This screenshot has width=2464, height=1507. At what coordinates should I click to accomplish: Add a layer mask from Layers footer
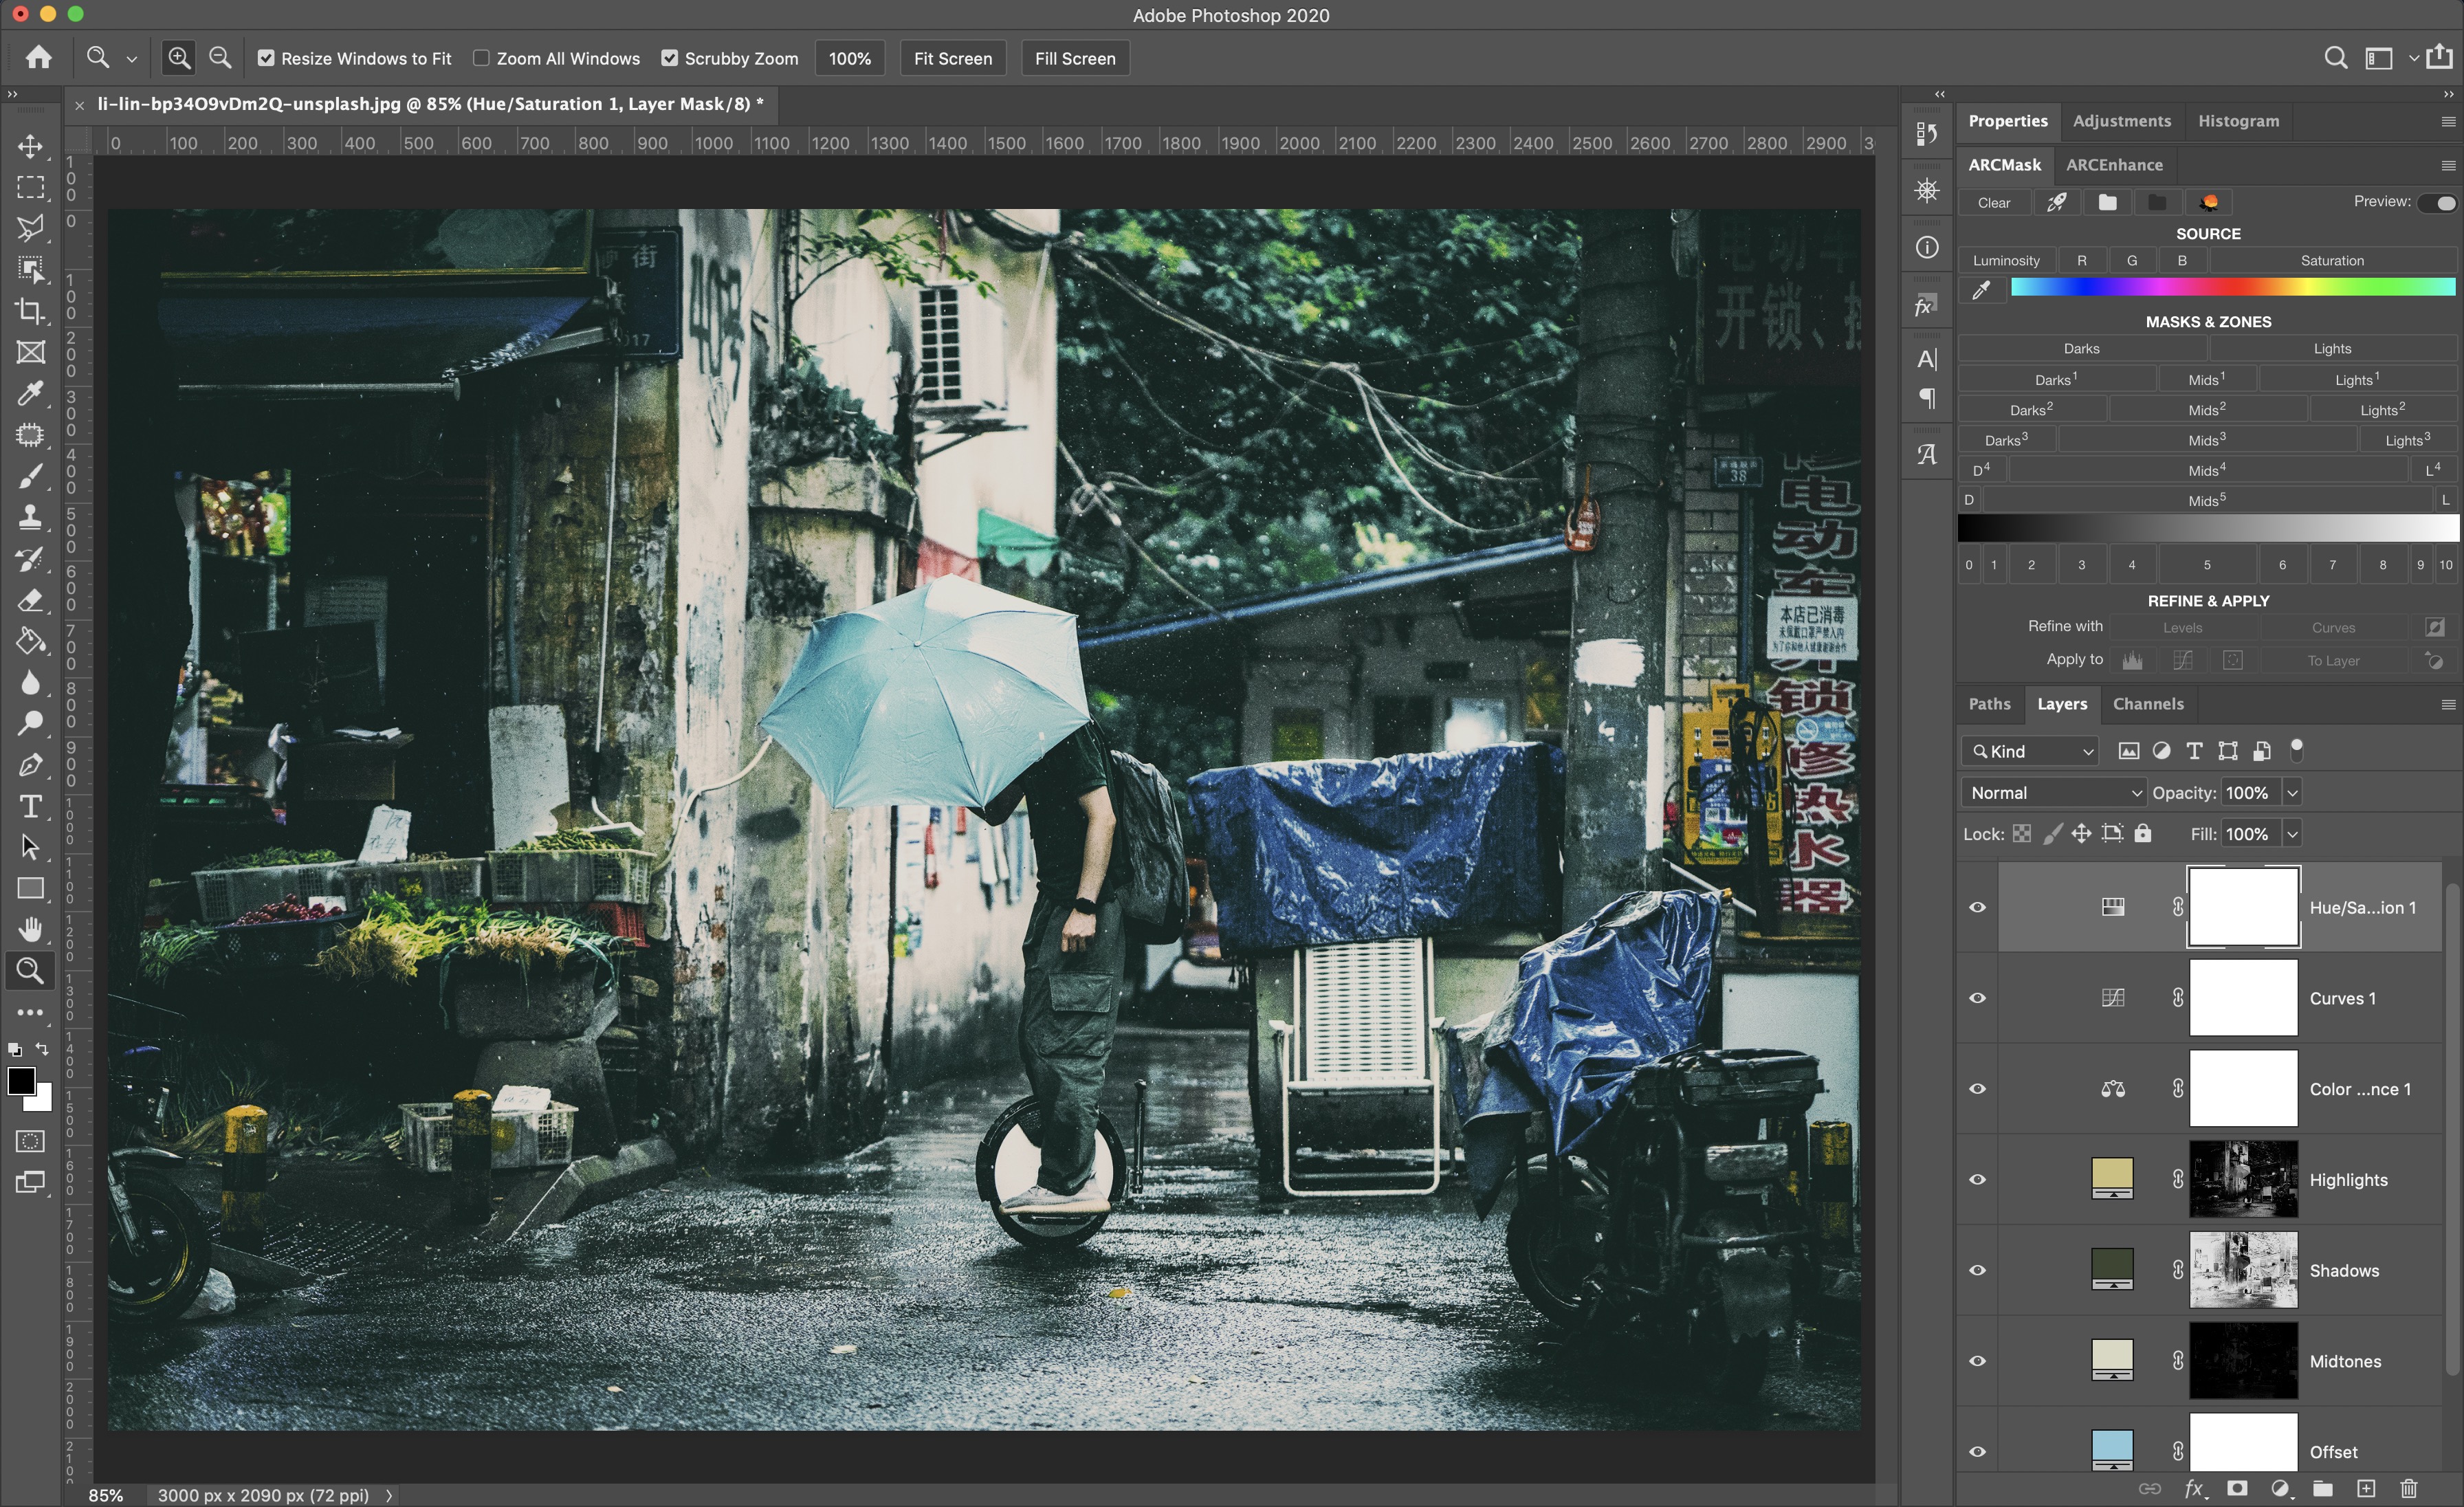click(2237, 1488)
